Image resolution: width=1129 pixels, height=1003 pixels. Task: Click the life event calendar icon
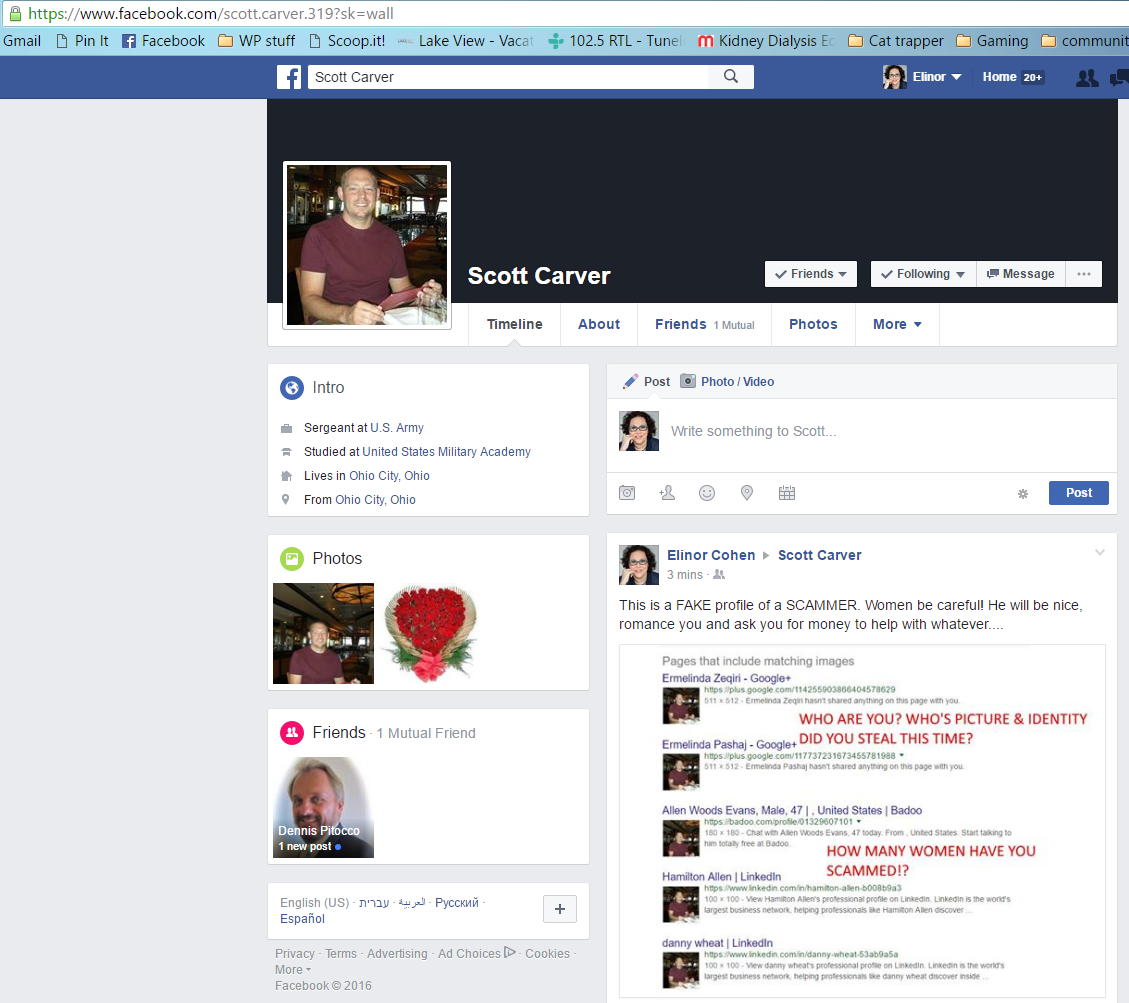(787, 492)
